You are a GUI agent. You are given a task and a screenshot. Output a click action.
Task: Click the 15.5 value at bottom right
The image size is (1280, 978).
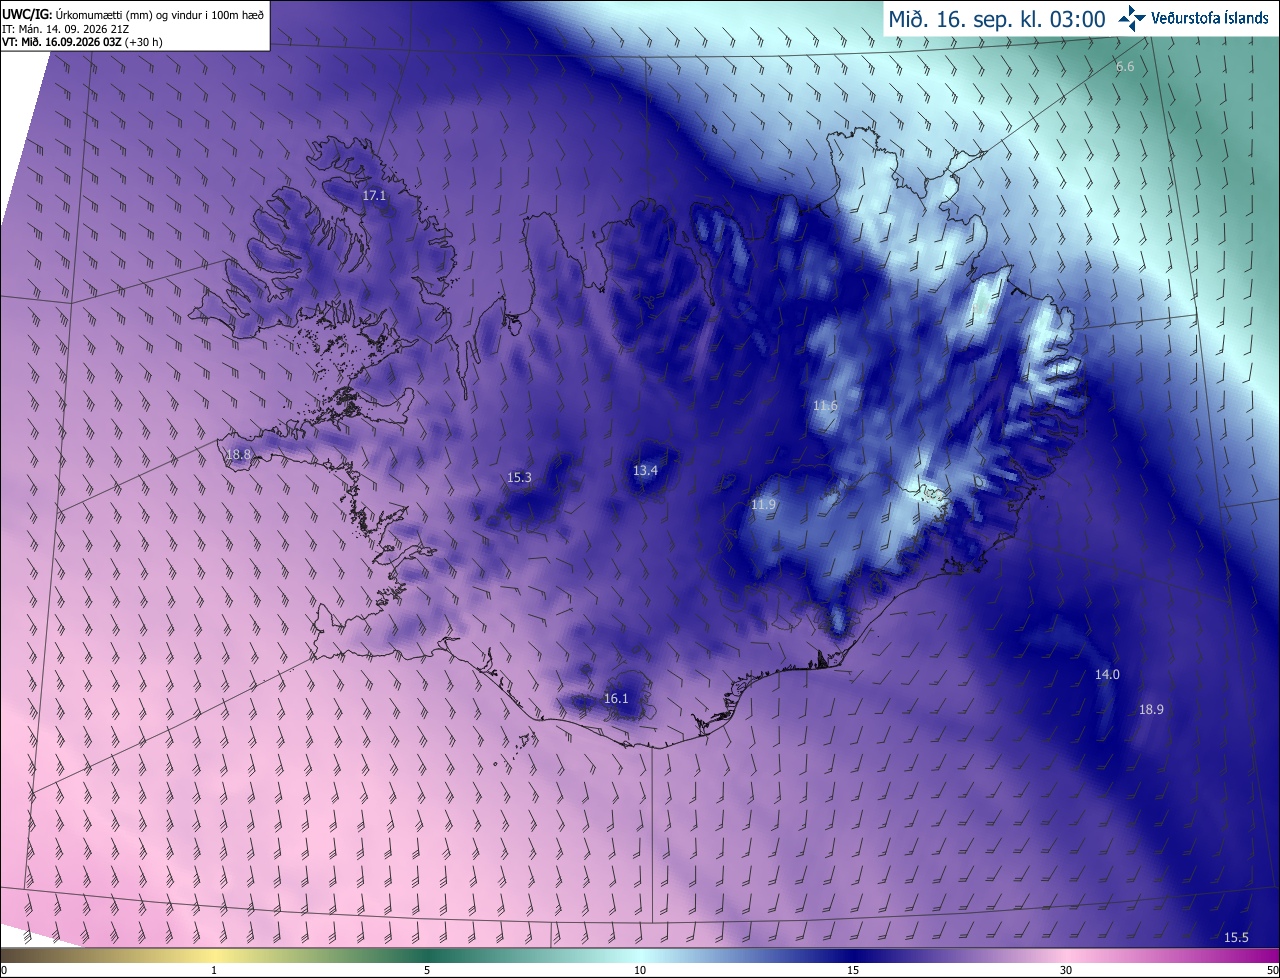tap(1237, 938)
